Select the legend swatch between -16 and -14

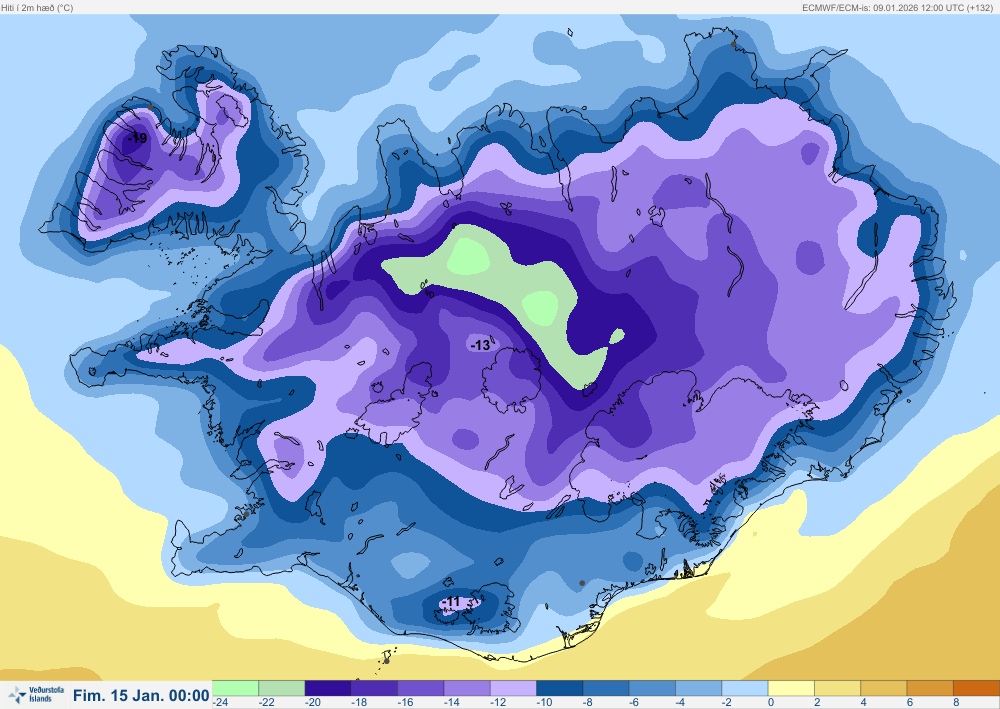(420, 688)
